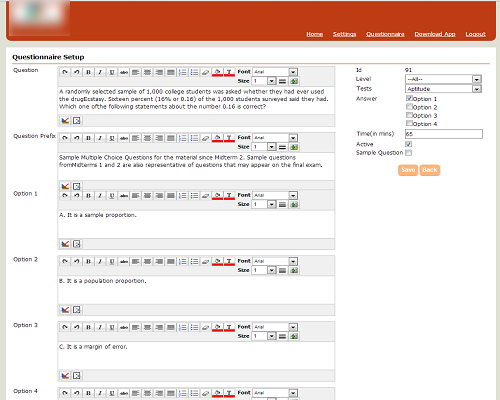Go to the Questionnaire menu link
Viewport: 500px width, 400px height.
(385, 34)
